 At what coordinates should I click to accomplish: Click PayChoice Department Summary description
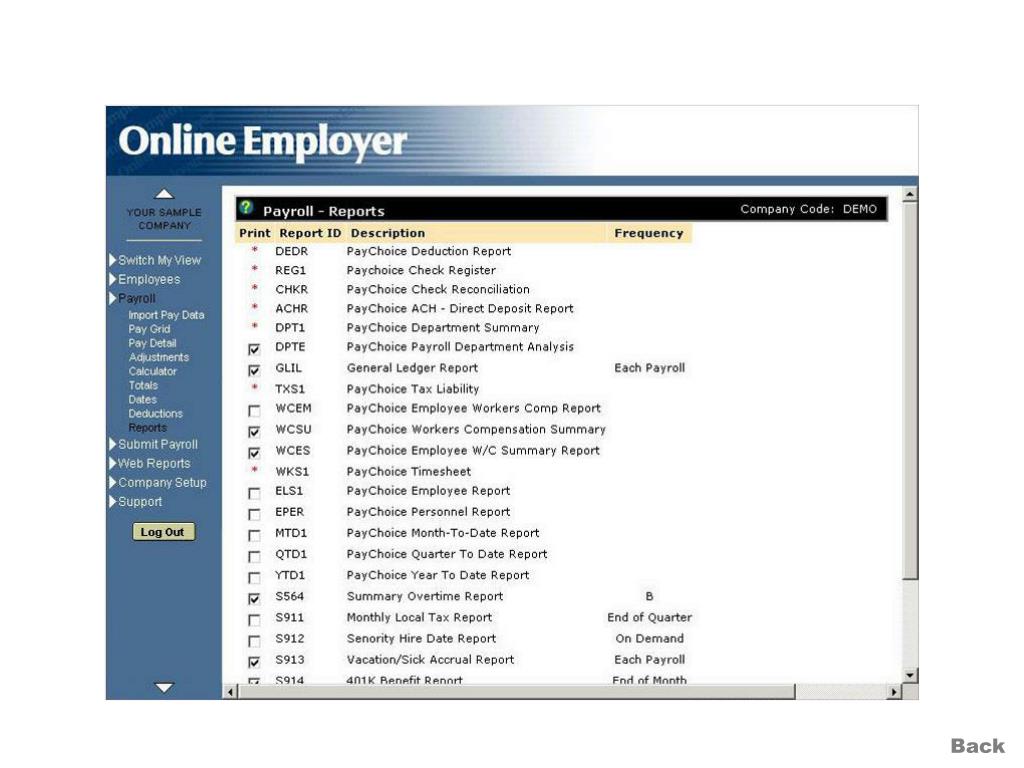tap(443, 327)
